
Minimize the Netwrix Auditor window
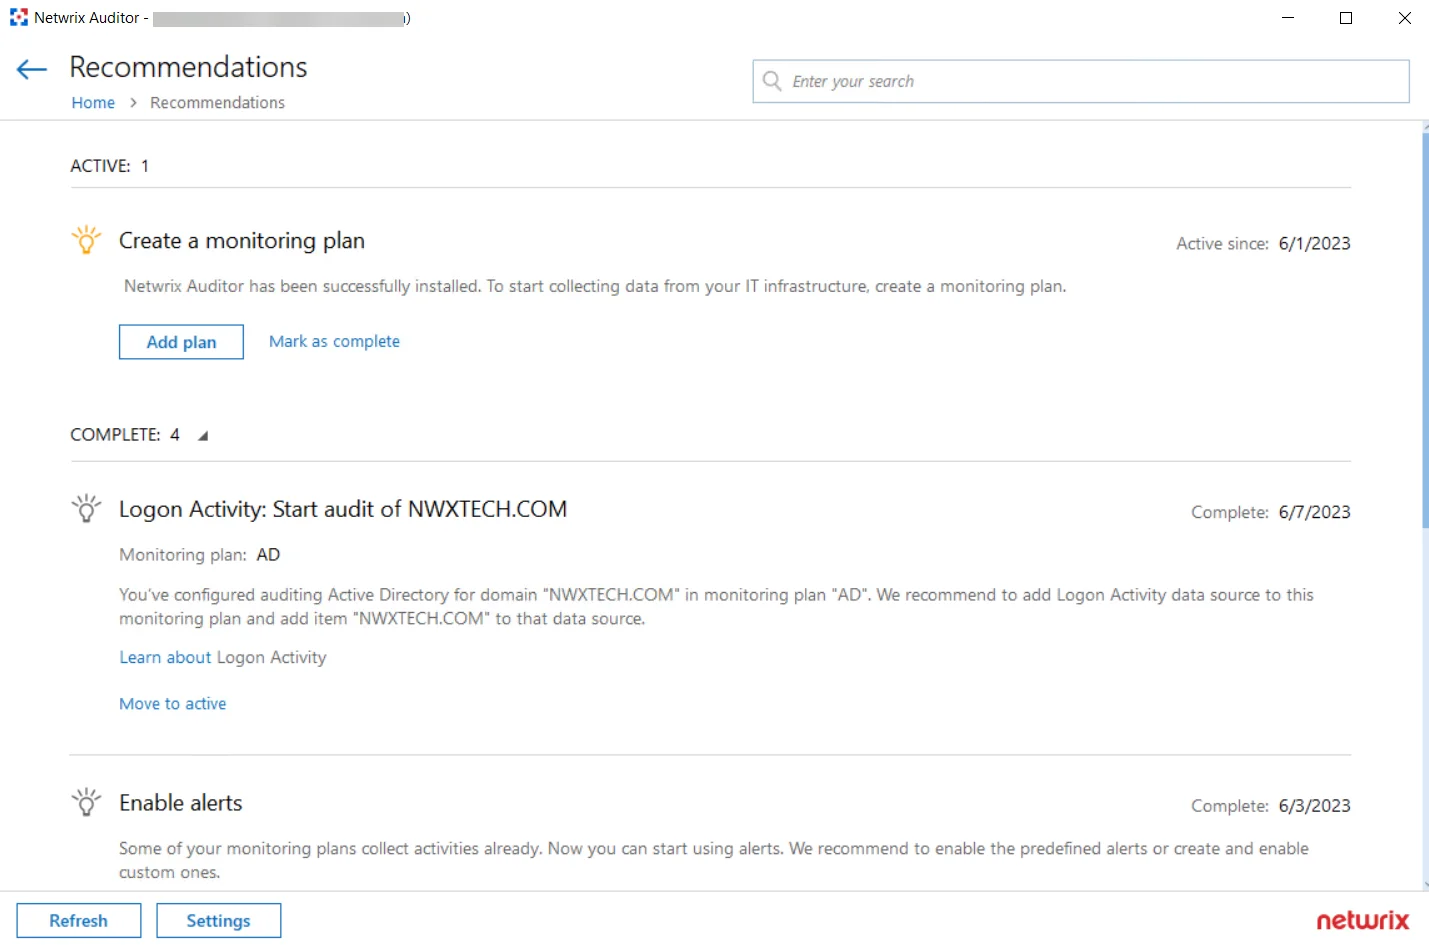1288,18
